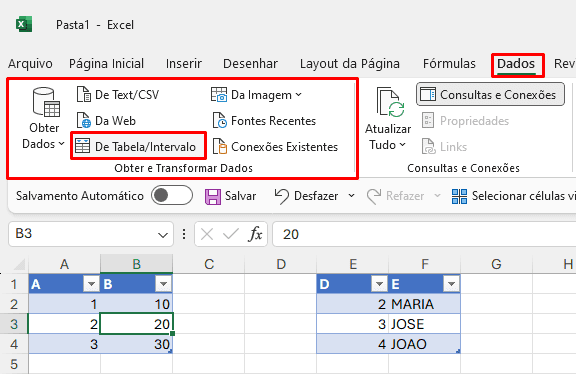Select column G header
This screenshot has height=374, width=576.
[x=496, y=264]
